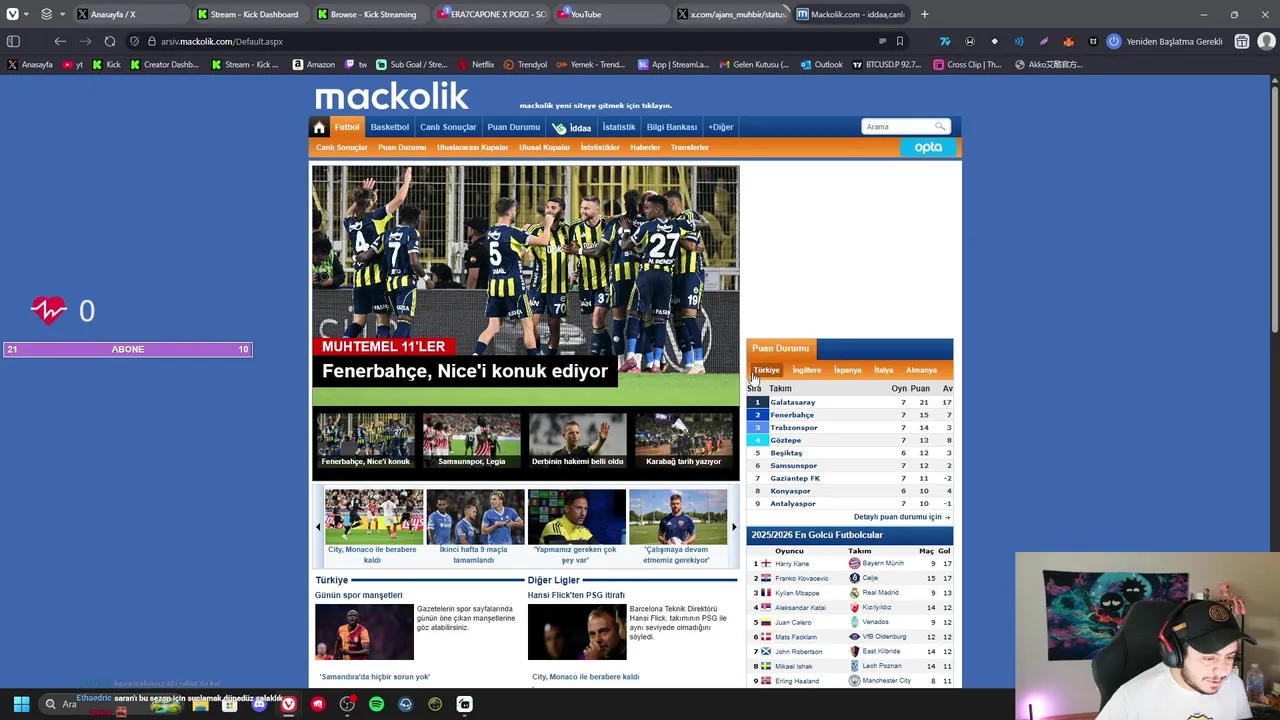Click Hansi Flick'ten PSG itirafı link
The width and height of the screenshot is (1280, 720).
[x=576, y=595]
